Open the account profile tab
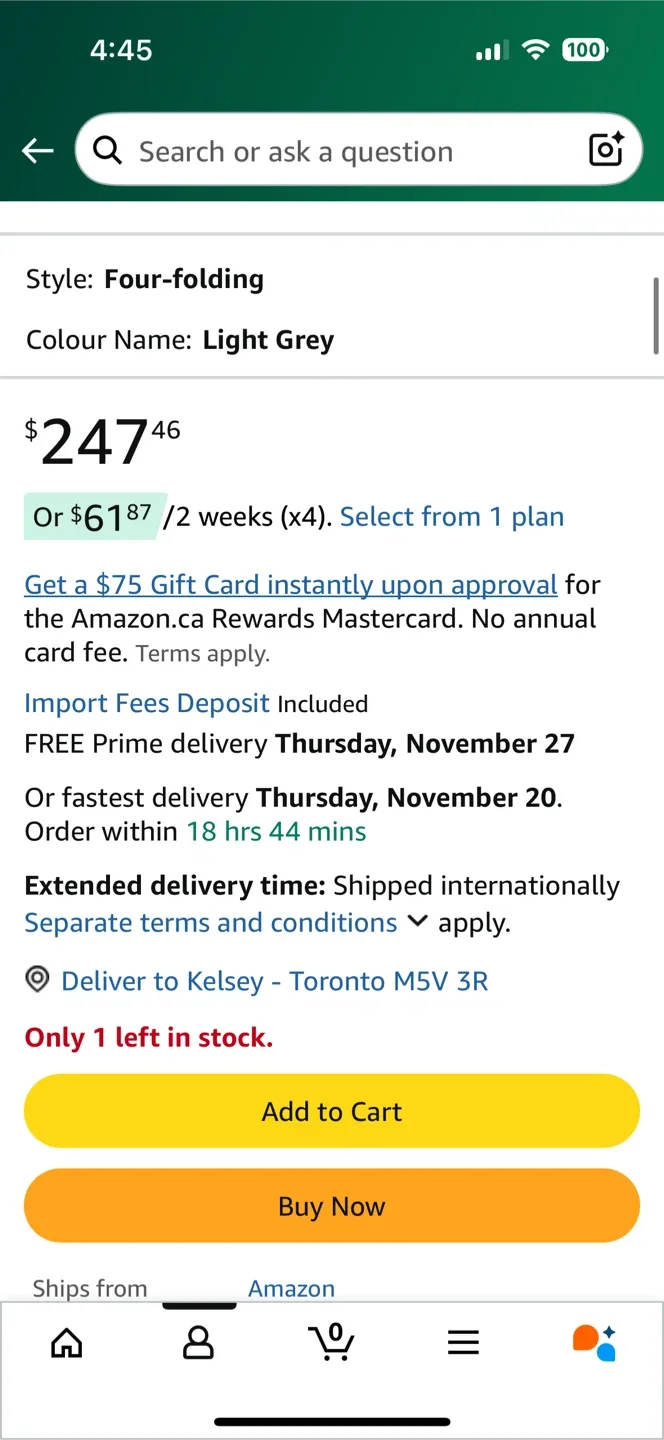 point(198,1342)
